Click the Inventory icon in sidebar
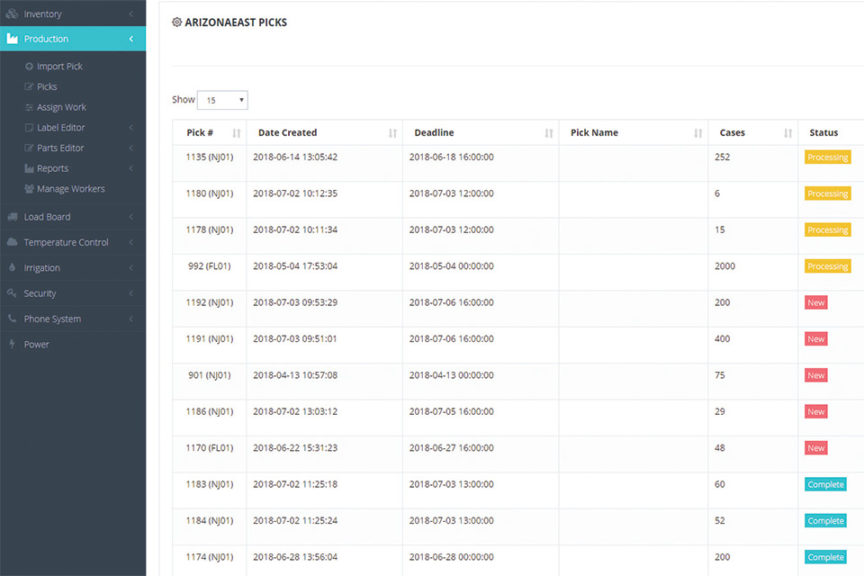Image resolution: width=864 pixels, height=576 pixels. click(x=12, y=14)
